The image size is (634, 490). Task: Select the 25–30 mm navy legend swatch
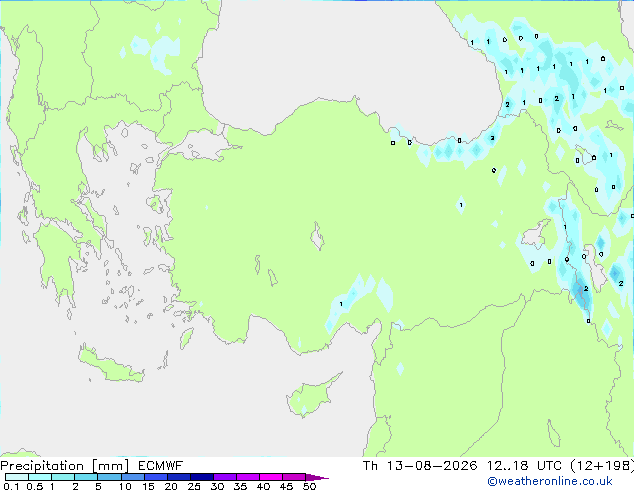click(201, 477)
